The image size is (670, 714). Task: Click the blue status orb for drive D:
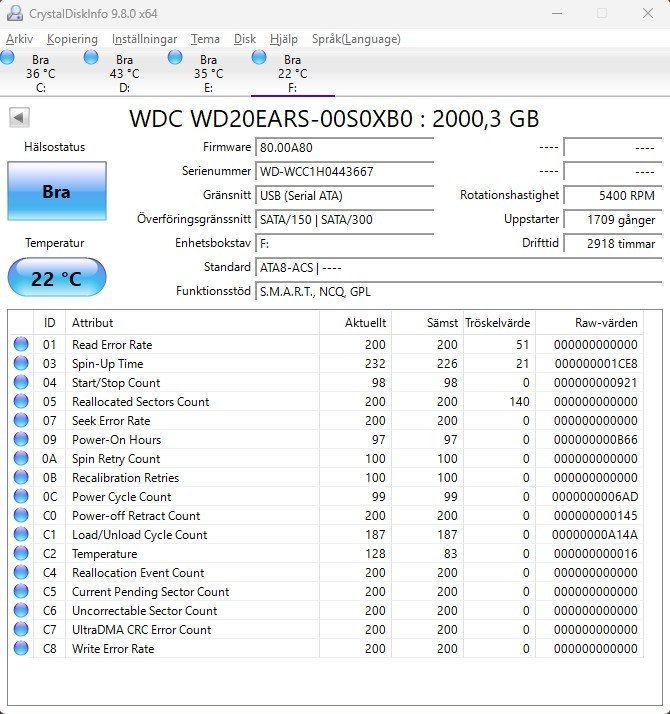pyautogui.click(x=92, y=58)
